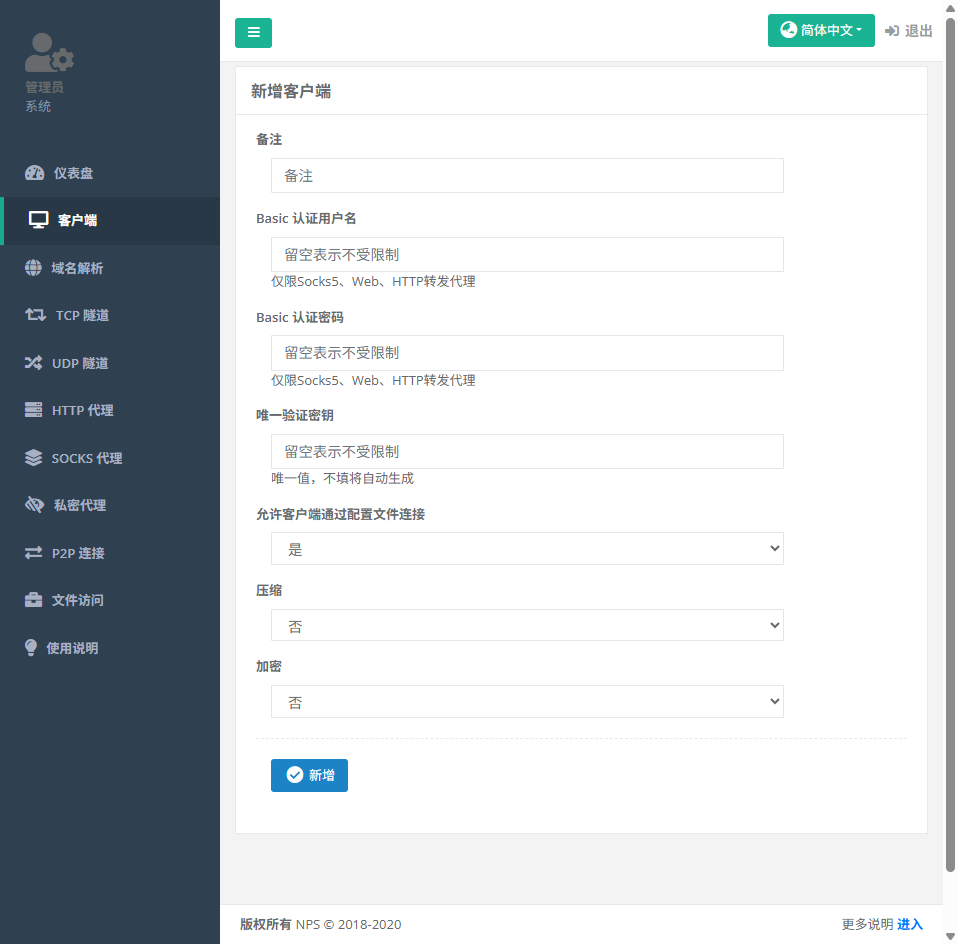Click the layers icon for SOCKS 代理
Image resolution: width=958 pixels, height=944 pixels.
[33, 458]
